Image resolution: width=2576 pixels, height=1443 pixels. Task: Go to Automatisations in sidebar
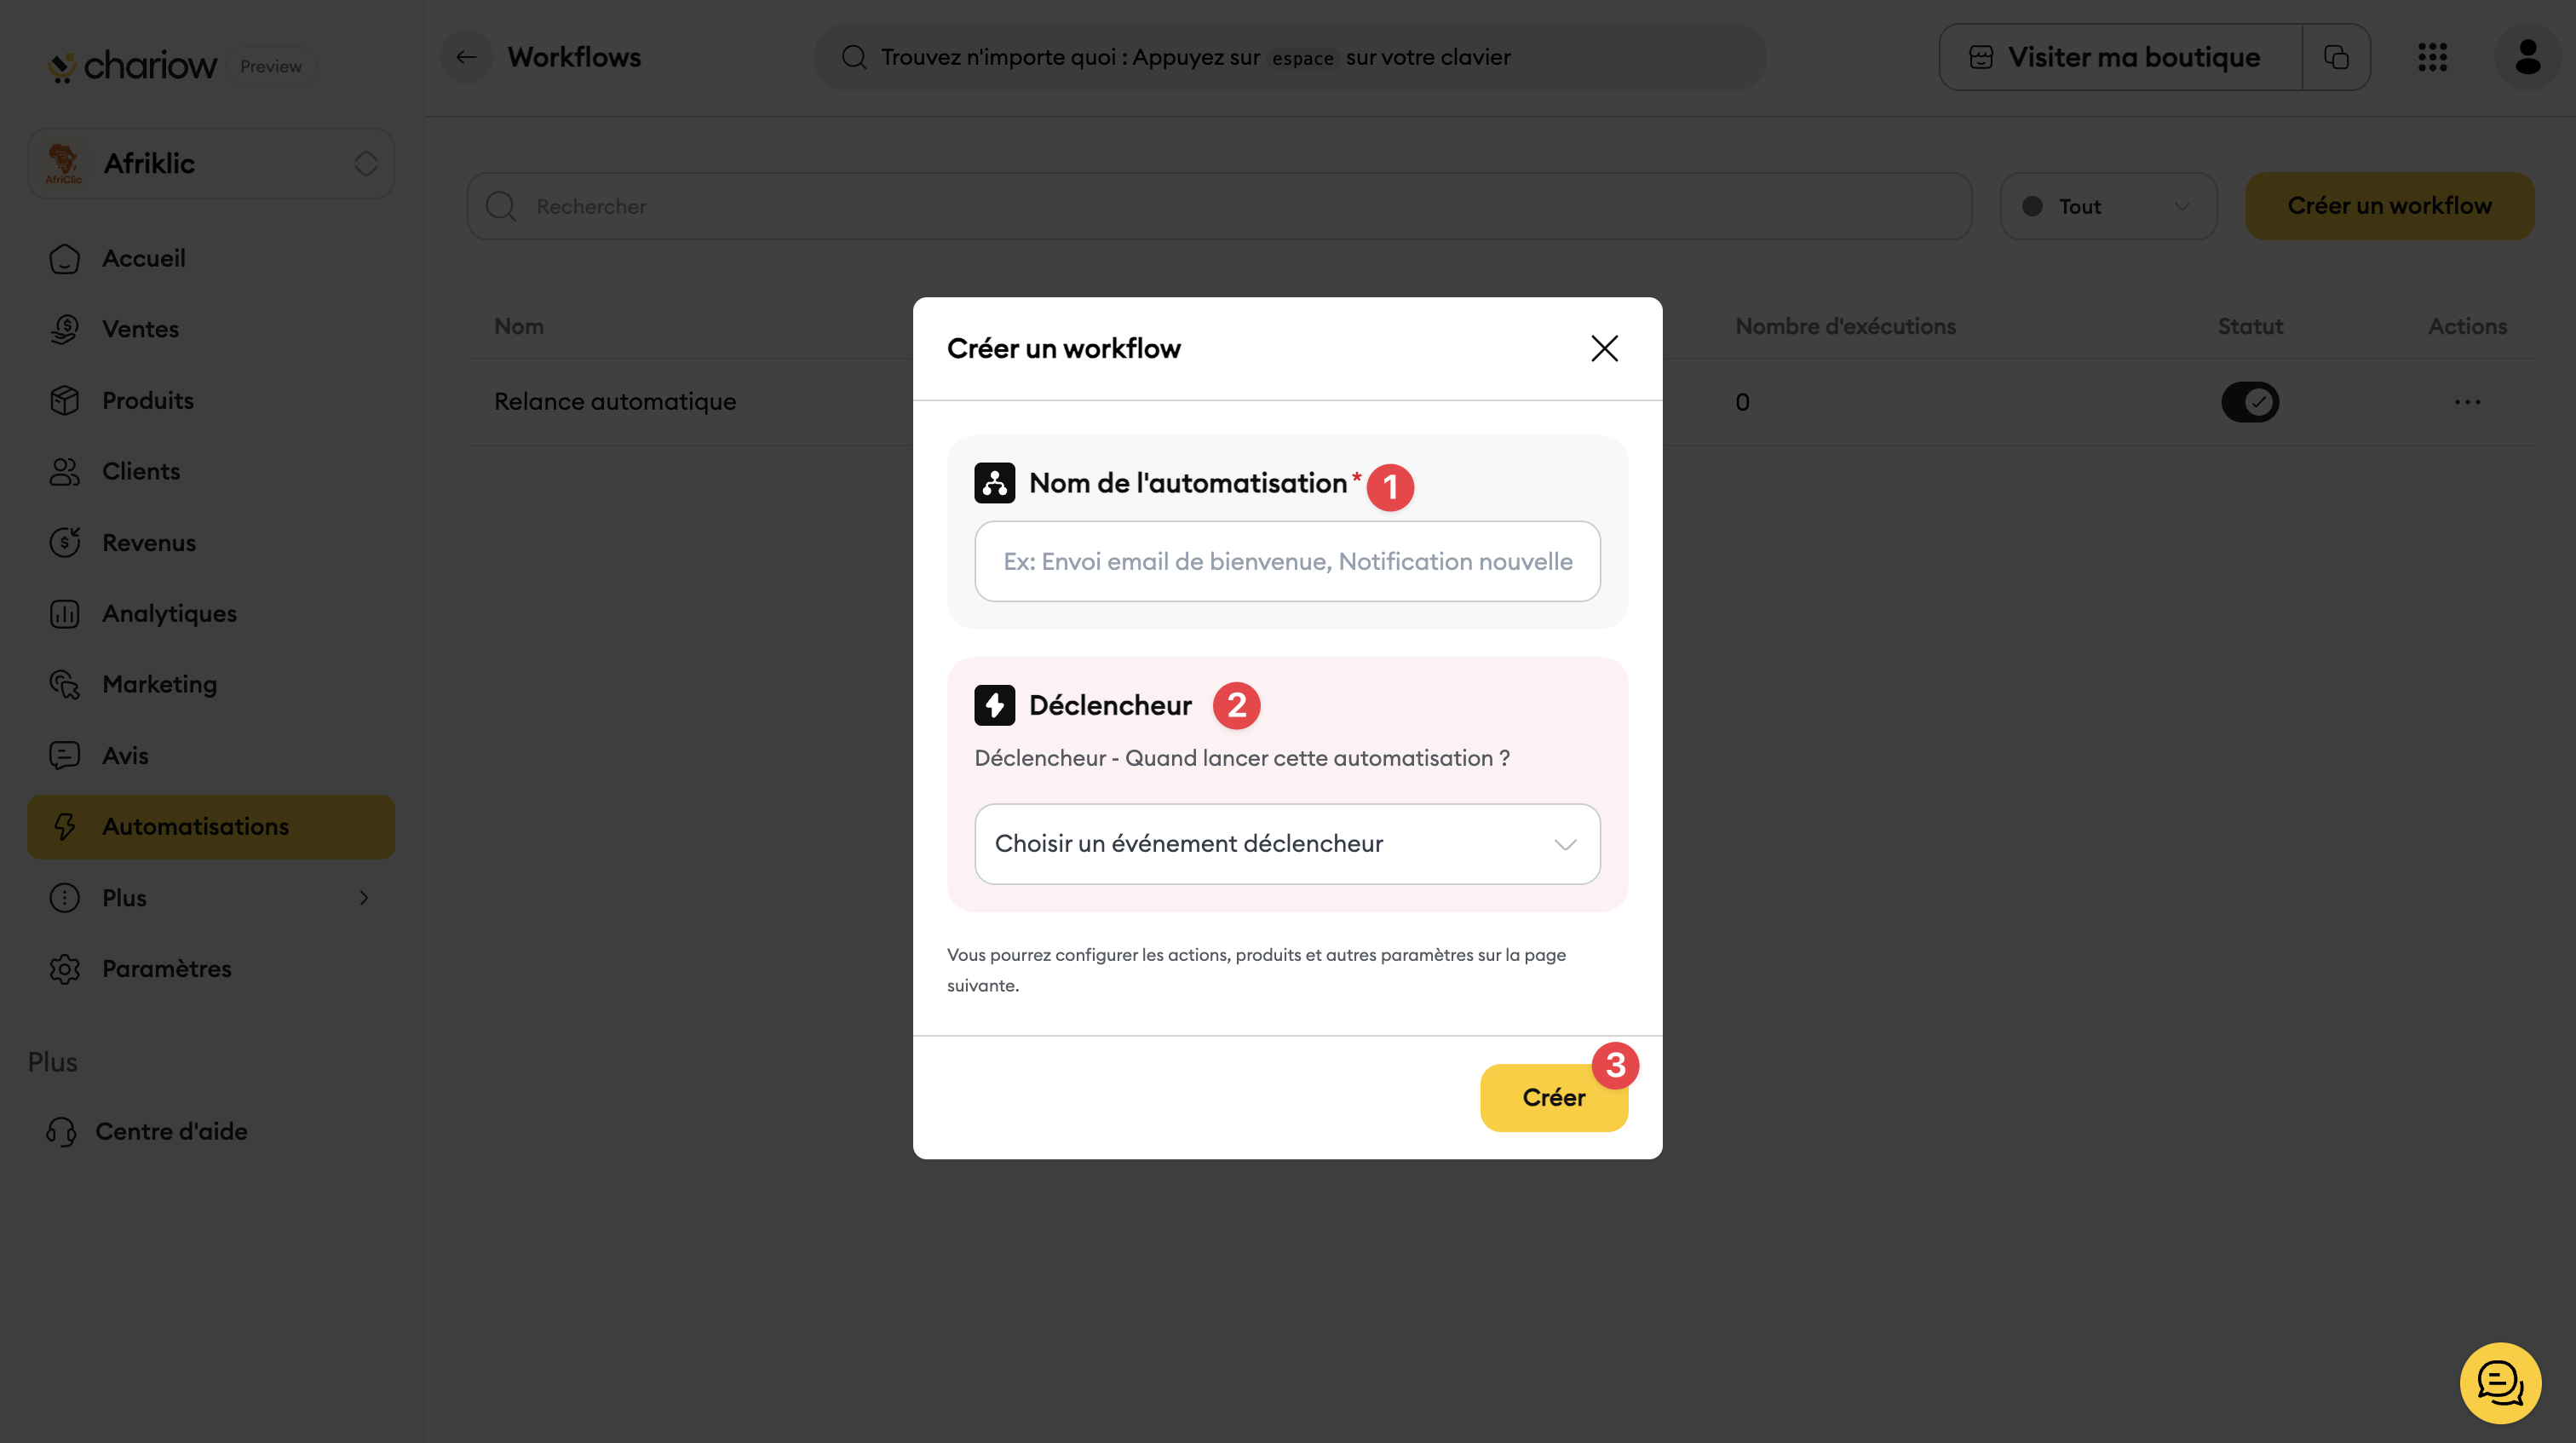(x=211, y=826)
